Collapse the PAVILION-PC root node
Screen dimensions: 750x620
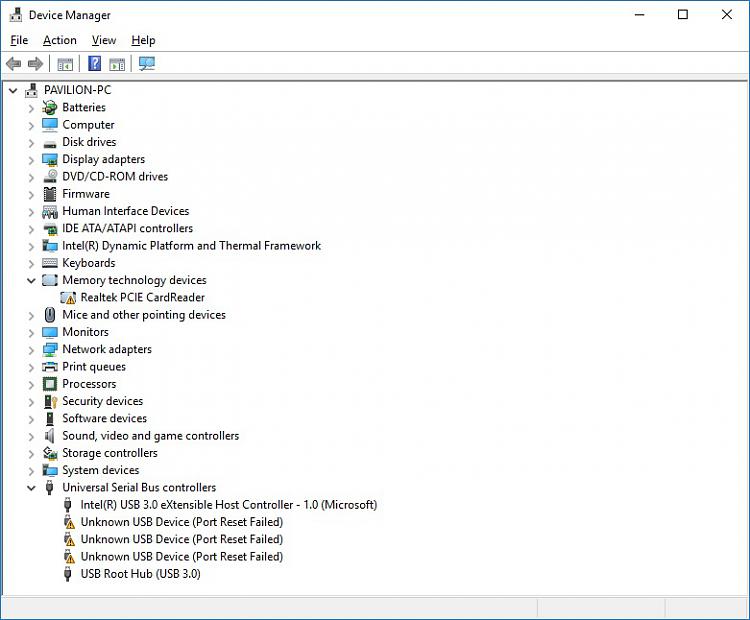pyautogui.click(x=13, y=90)
